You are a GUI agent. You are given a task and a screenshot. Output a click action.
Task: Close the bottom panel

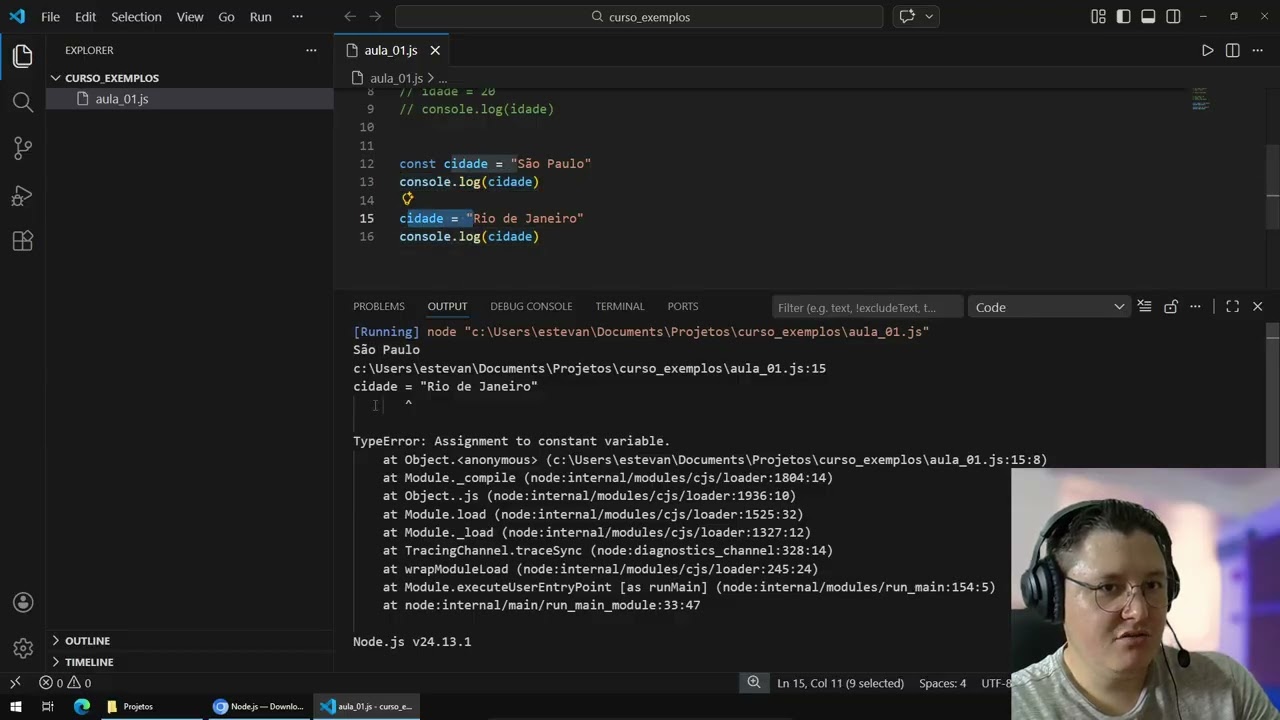1257,307
